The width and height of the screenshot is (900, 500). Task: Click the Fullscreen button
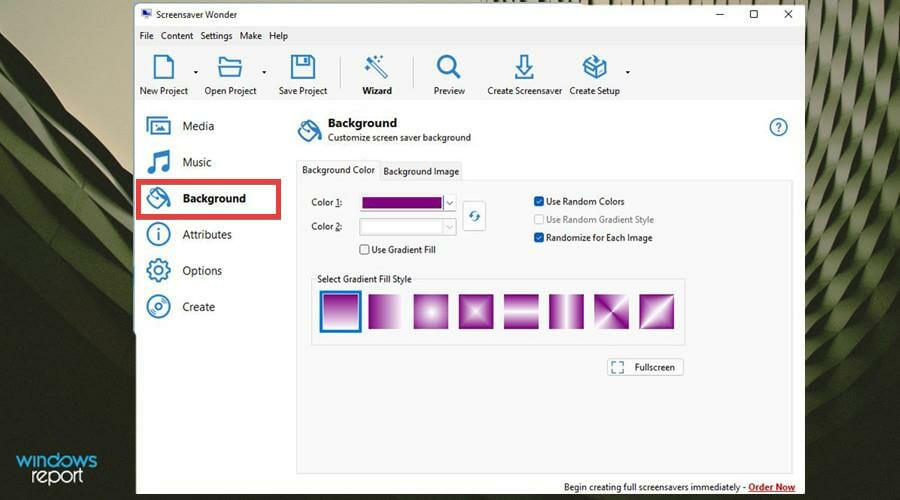click(645, 367)
